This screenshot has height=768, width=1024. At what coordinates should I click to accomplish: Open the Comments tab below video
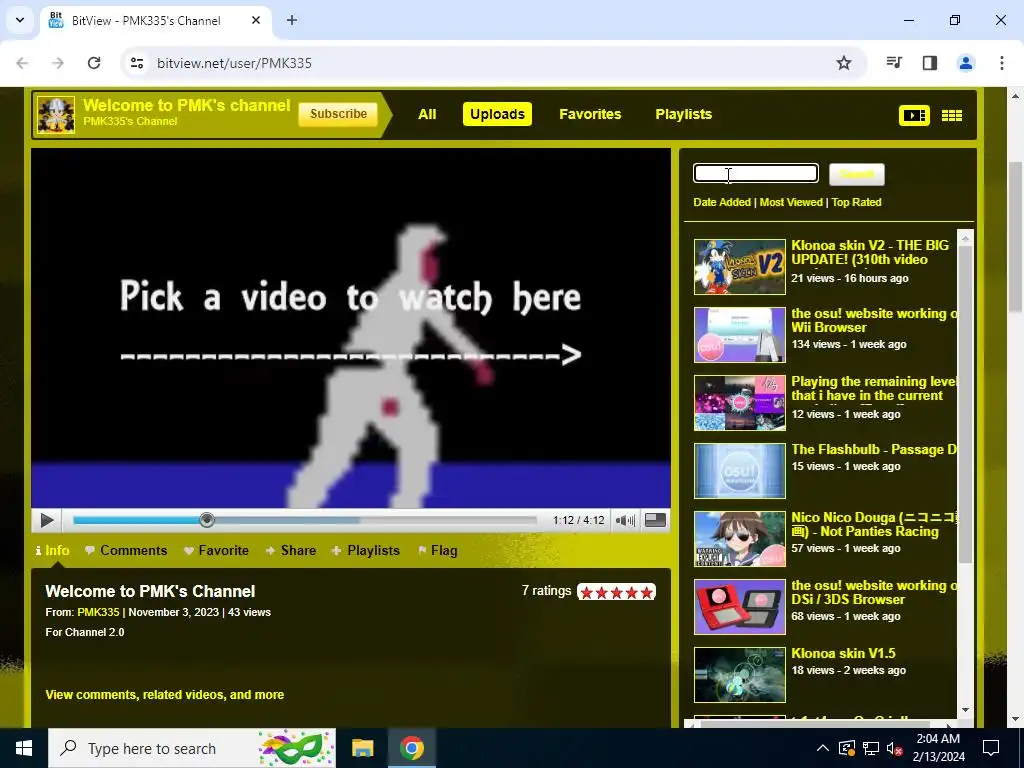(x=126, y=551)
